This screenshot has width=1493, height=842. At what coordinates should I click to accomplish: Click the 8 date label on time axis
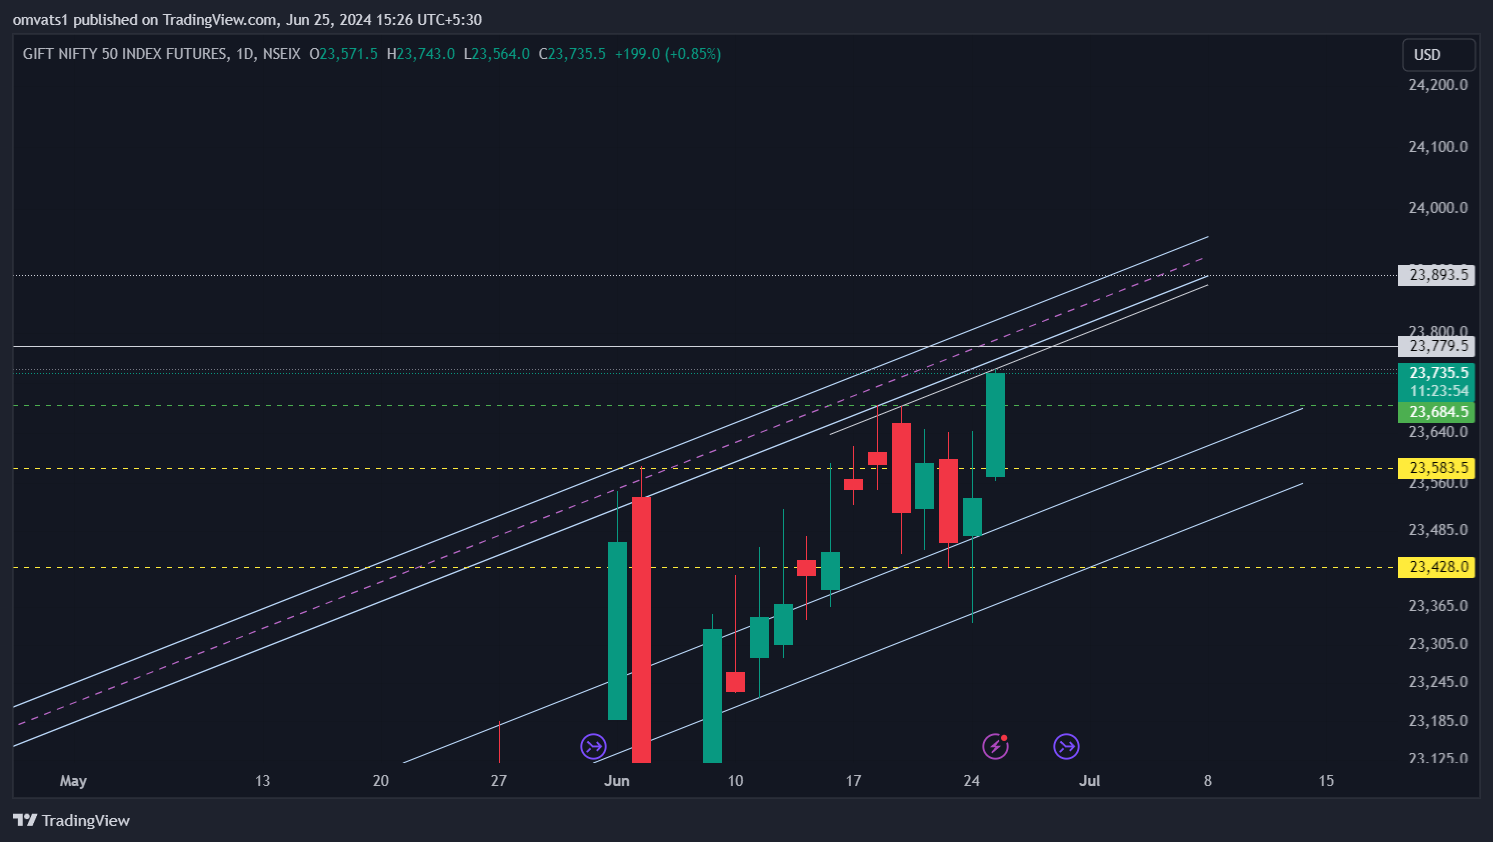1207,781
